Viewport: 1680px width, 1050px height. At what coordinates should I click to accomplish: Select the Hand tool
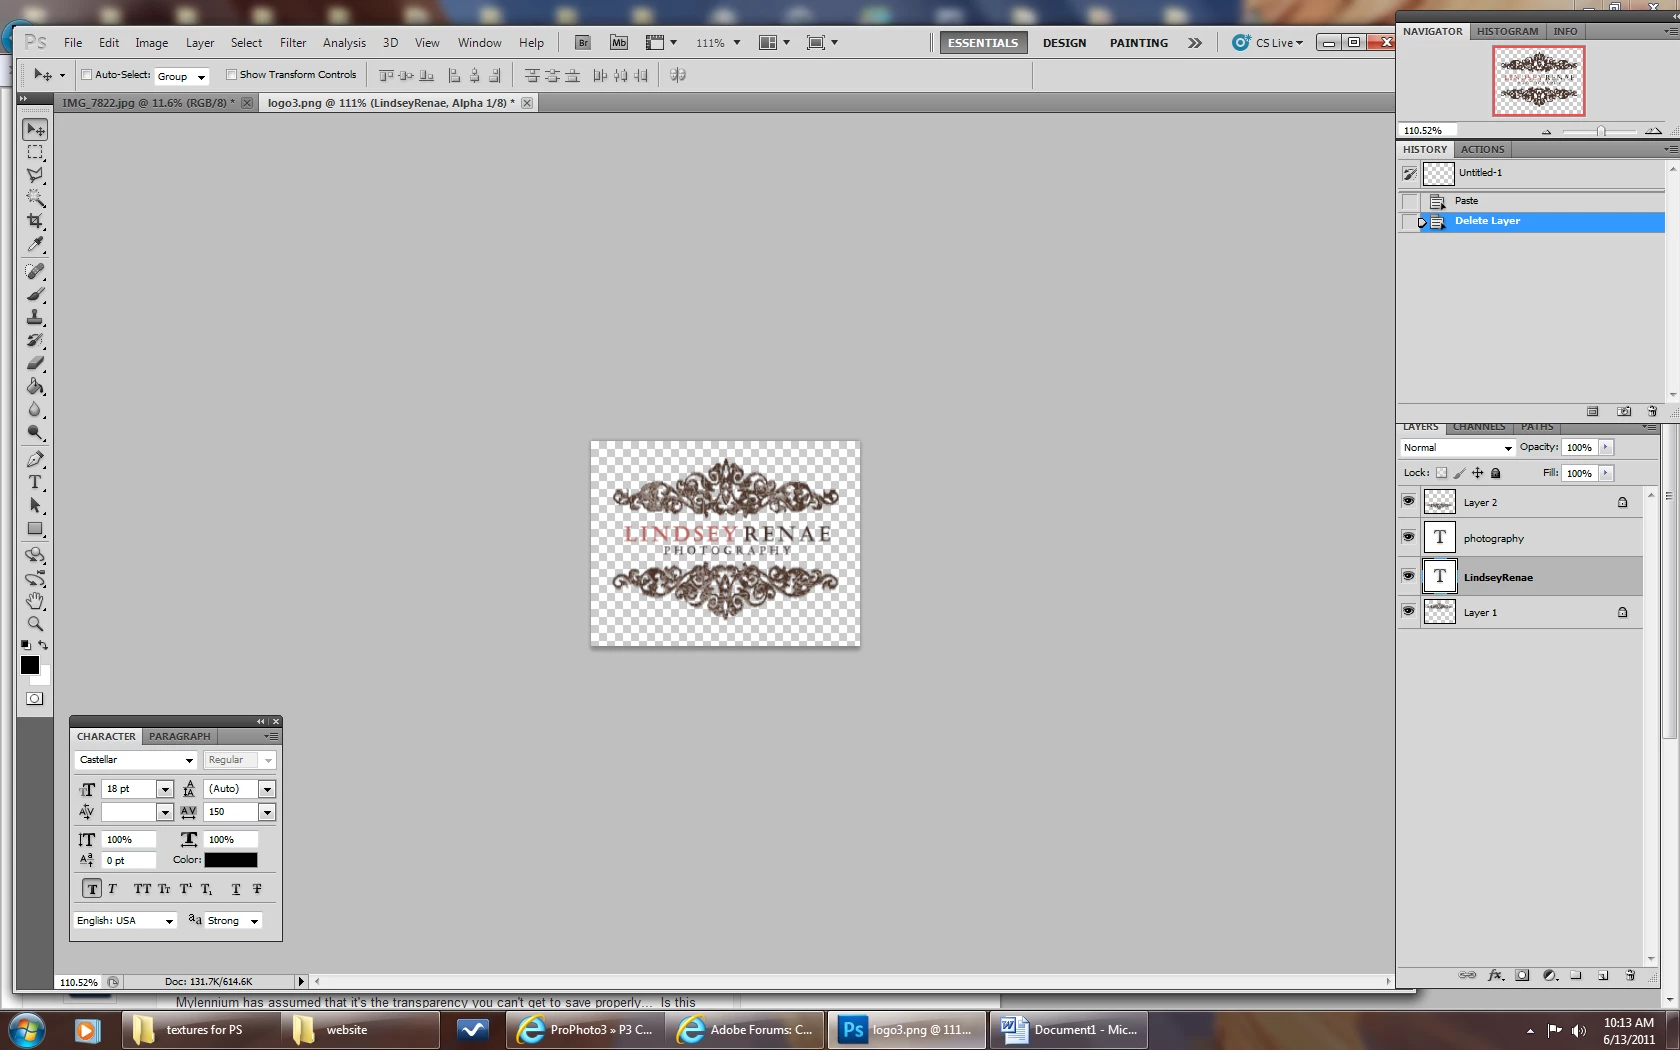point(35,601)
